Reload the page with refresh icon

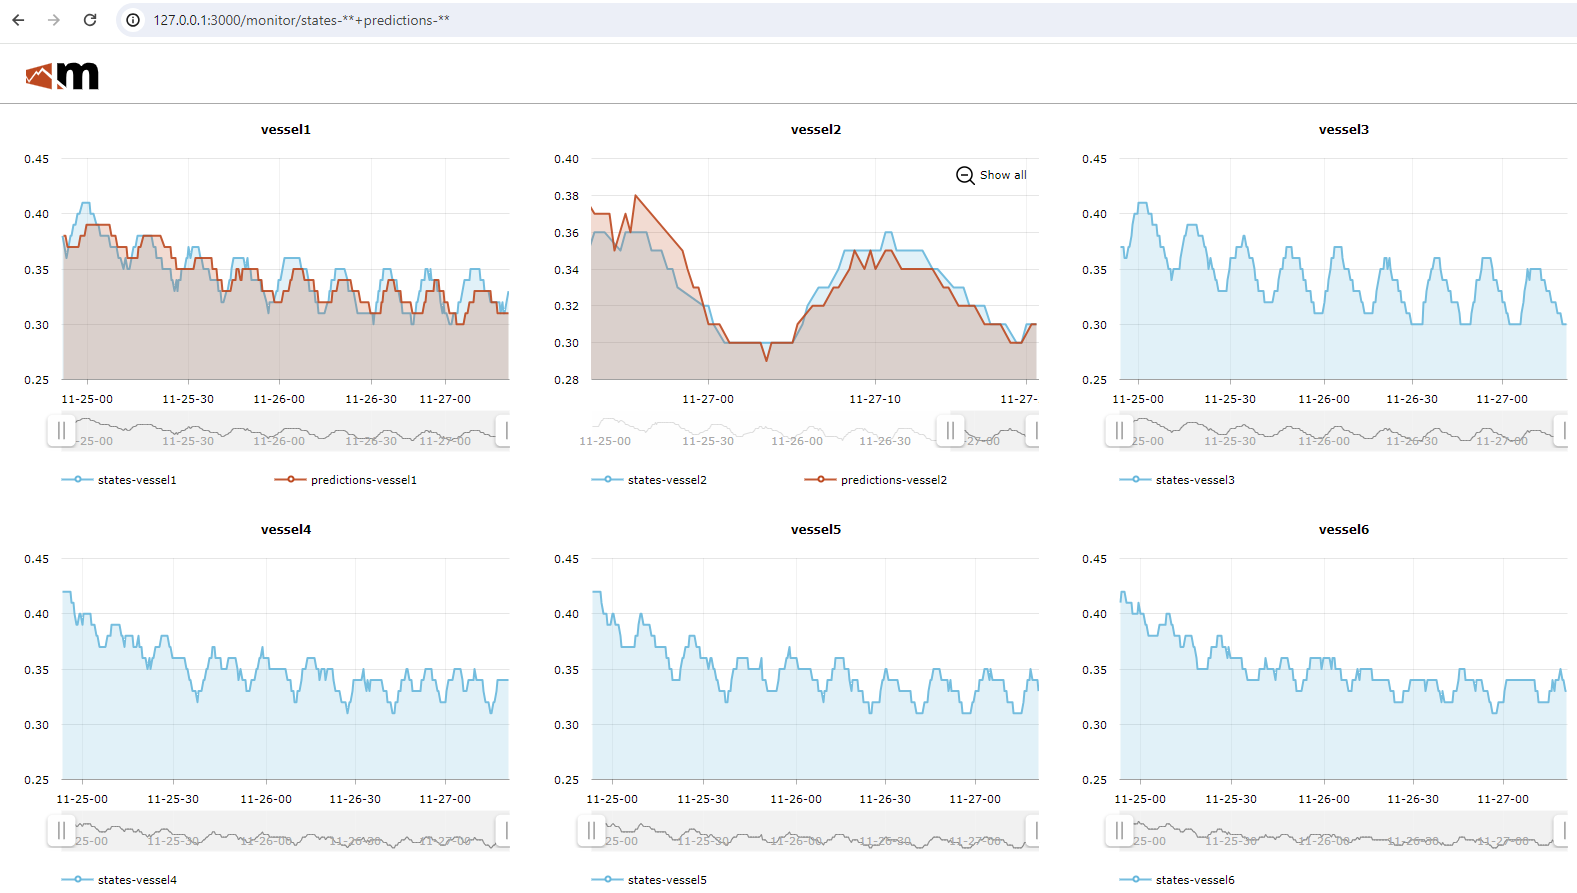90,20
